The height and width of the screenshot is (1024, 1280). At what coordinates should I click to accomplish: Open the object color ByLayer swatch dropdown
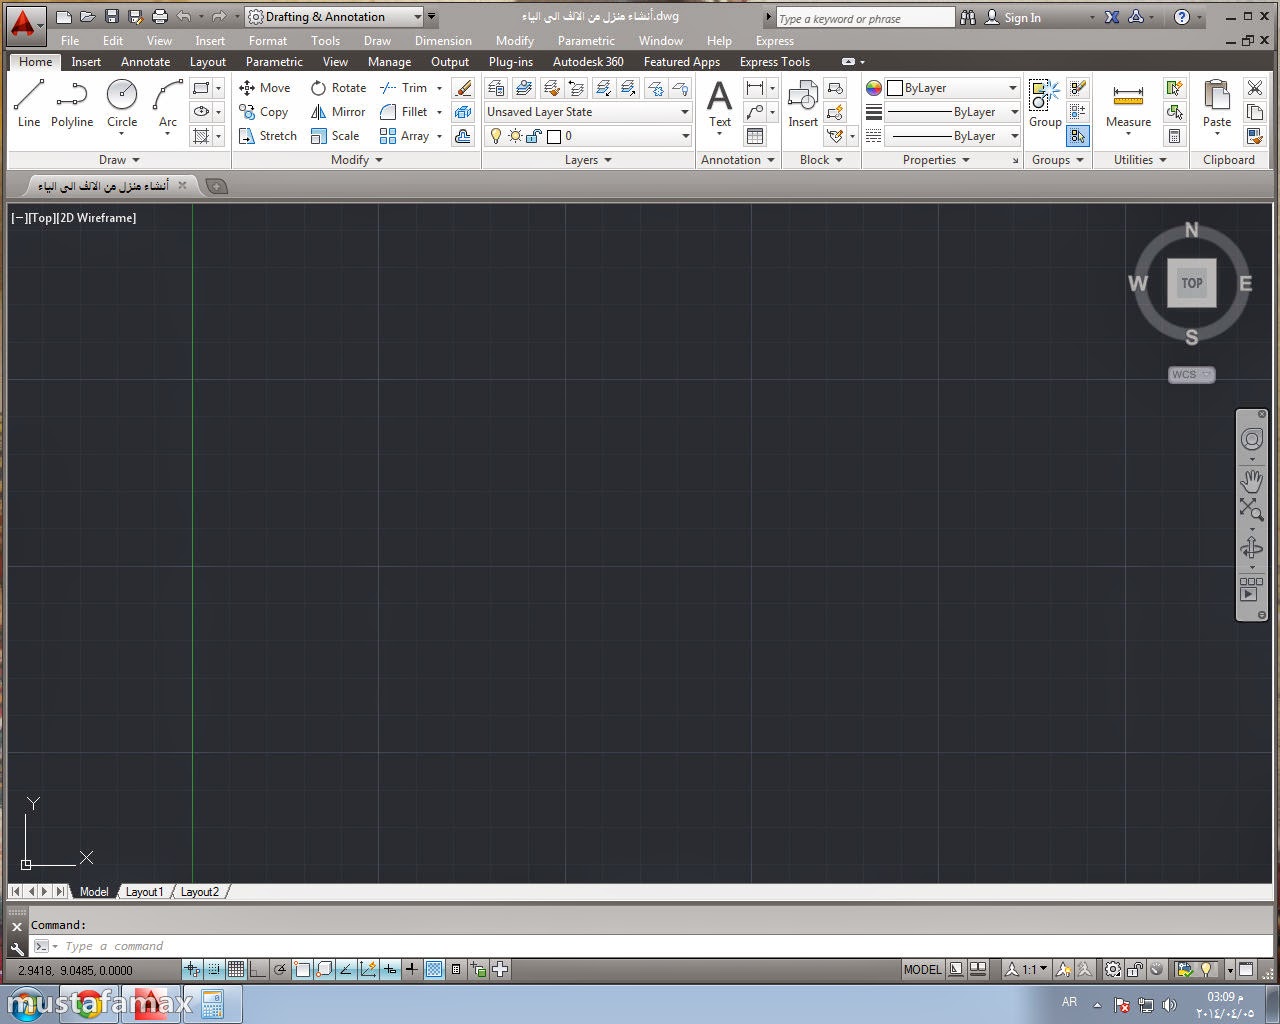[953, 88]
